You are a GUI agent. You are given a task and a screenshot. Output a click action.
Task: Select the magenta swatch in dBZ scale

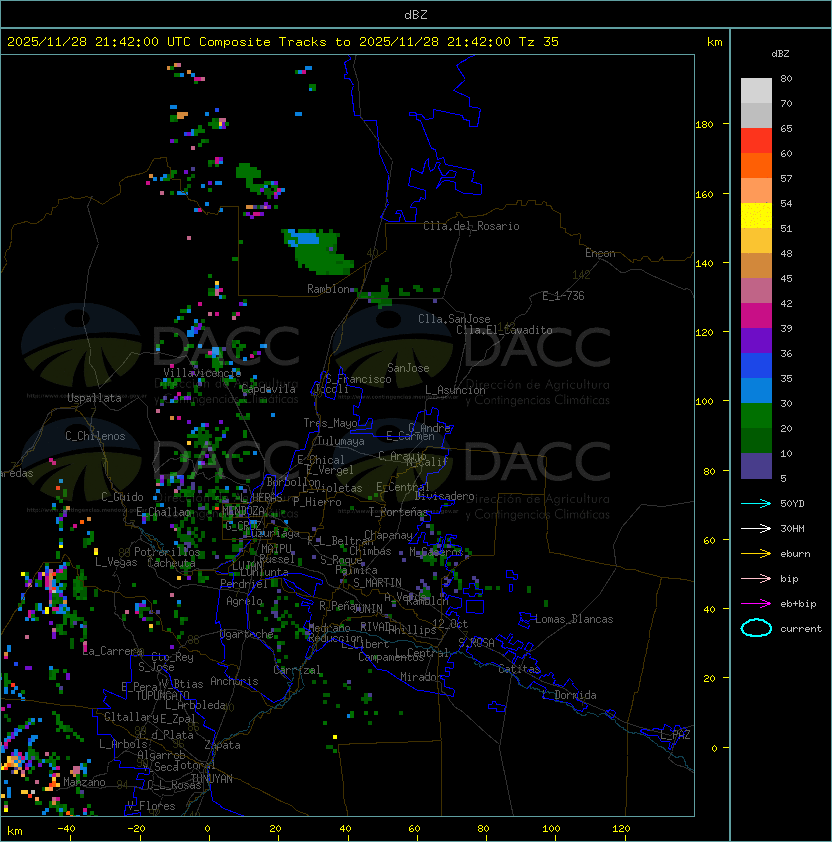click(756, 316)
